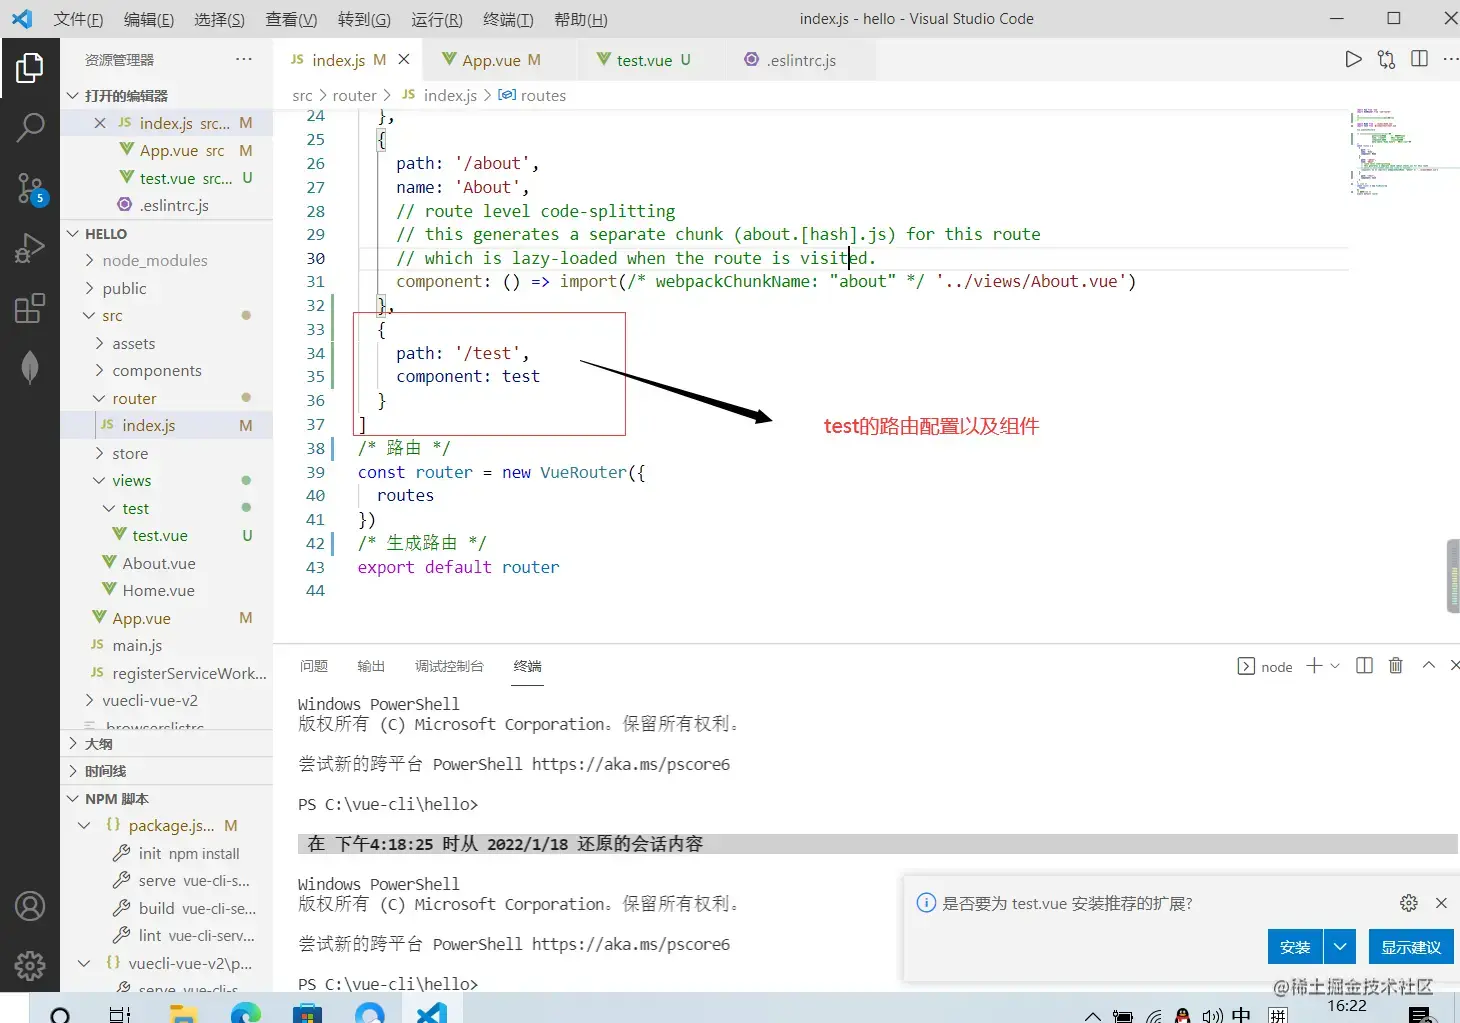Collapse the HELLO project folder section
Viewport: 1460px width, 1023px height.
pyautogui.click(x=166, y=234)
